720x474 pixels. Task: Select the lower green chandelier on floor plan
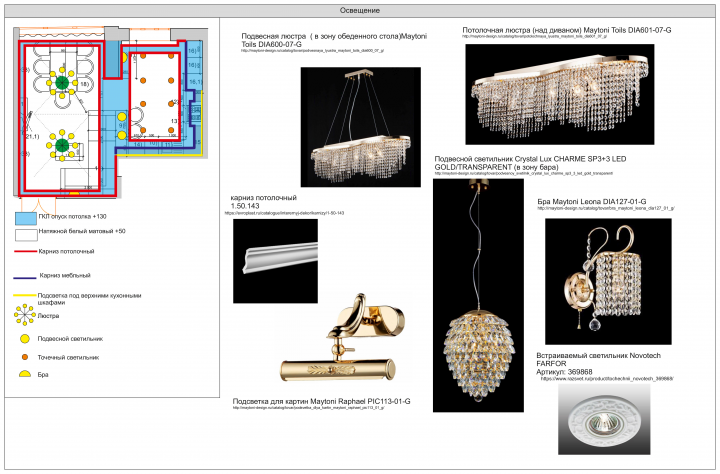pyautogui.click(x=62, y=146)
